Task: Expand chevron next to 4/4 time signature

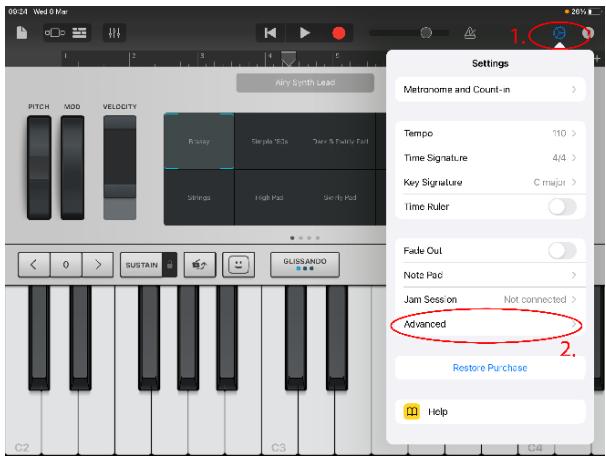Action: tap(574, 158)
